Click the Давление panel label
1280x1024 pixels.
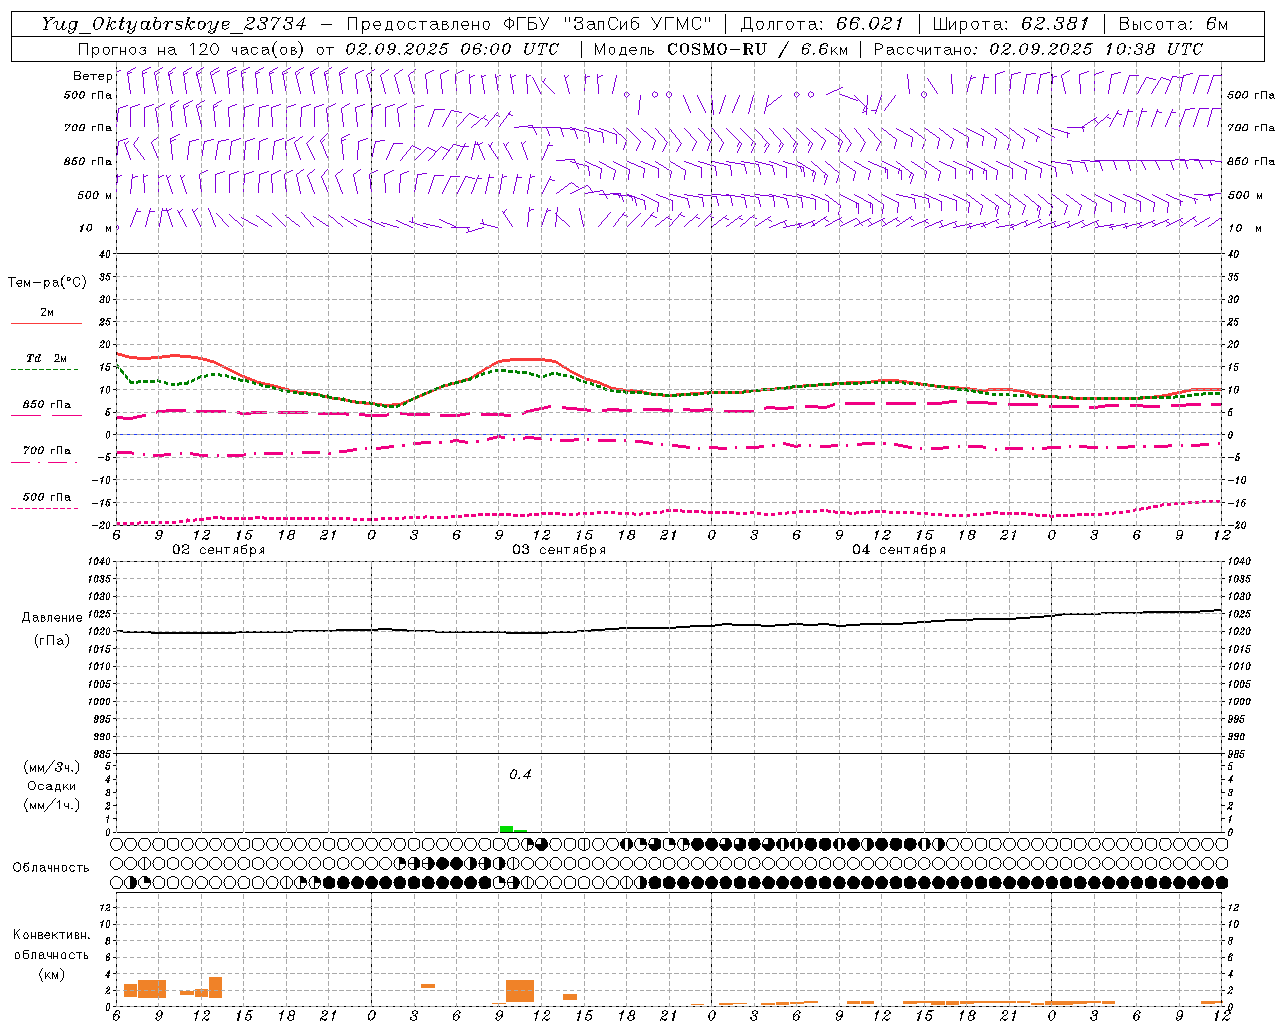[x=52, y=618]
